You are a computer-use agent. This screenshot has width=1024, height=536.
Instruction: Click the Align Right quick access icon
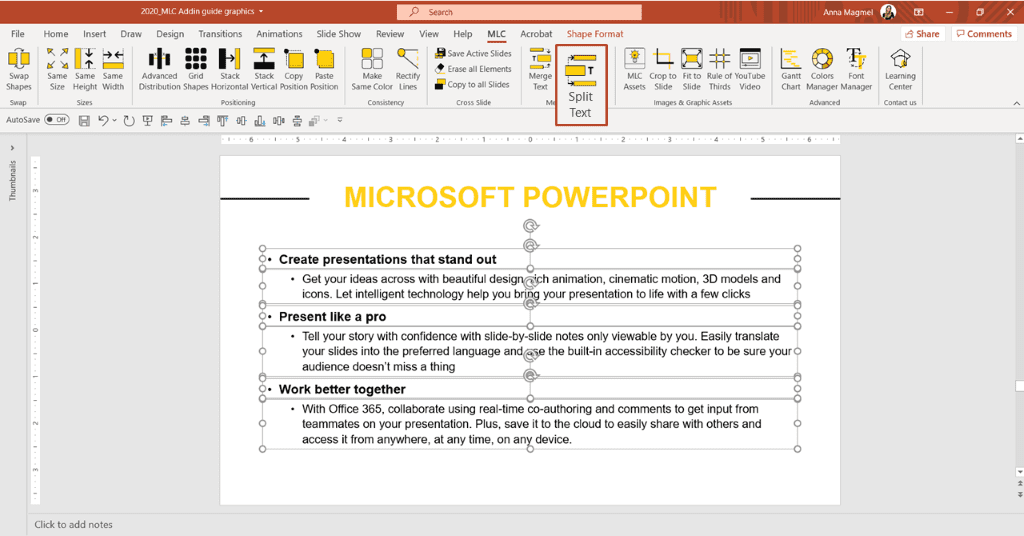coord(204,120)
